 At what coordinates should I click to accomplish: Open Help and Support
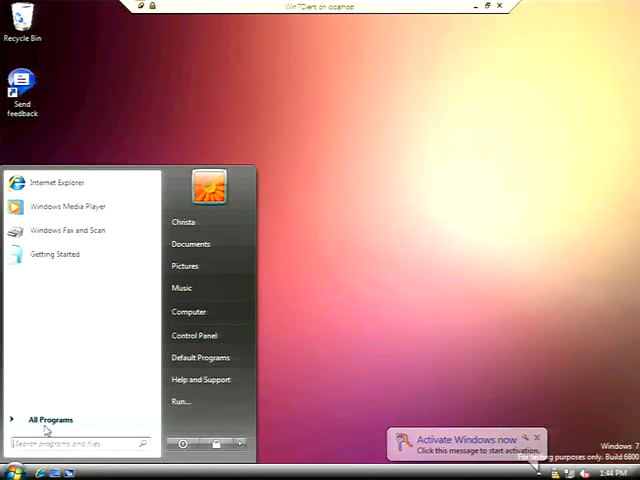coord(200,380)
